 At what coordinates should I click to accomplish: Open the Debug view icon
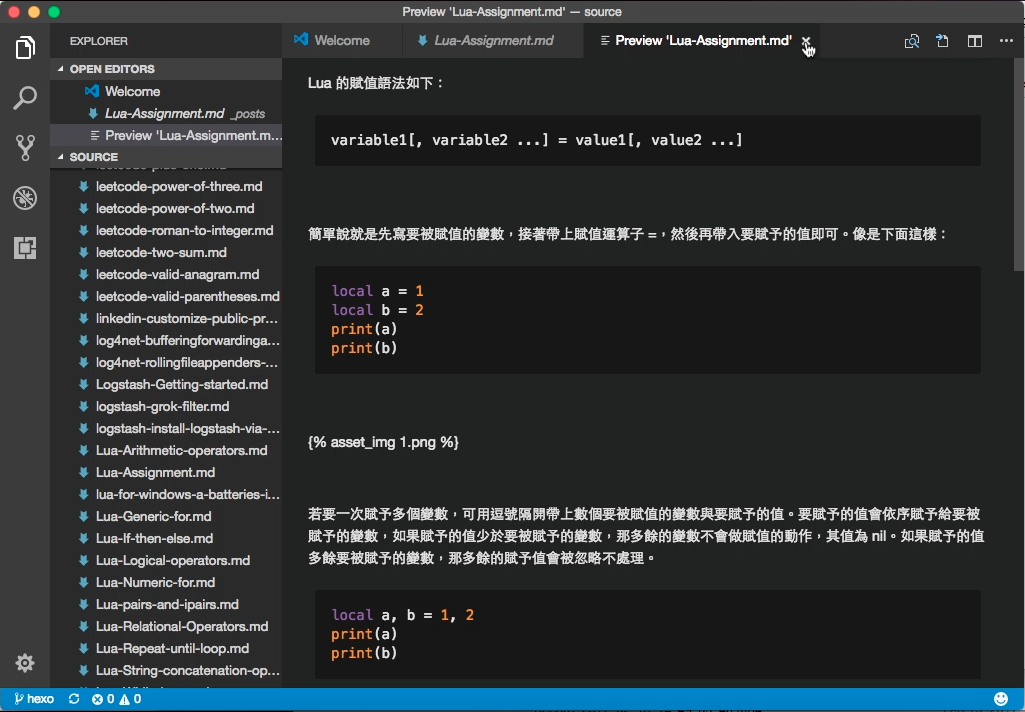pyautogui.click(x=25, y=198)
